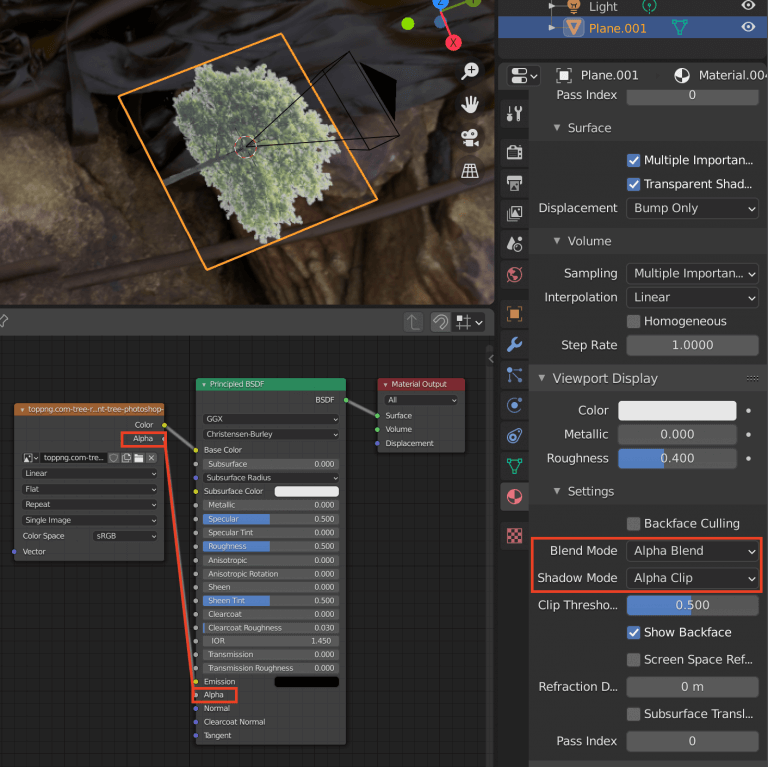Click the zoom viewport magnifier icon
The height and width of the screenshot is (767, 768).
470,71
